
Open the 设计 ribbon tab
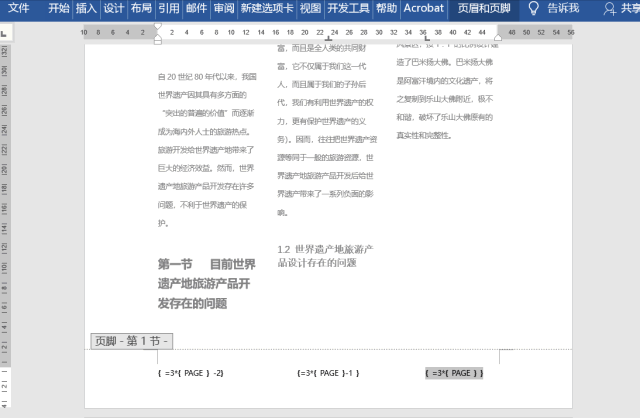(x=113, y=8)
